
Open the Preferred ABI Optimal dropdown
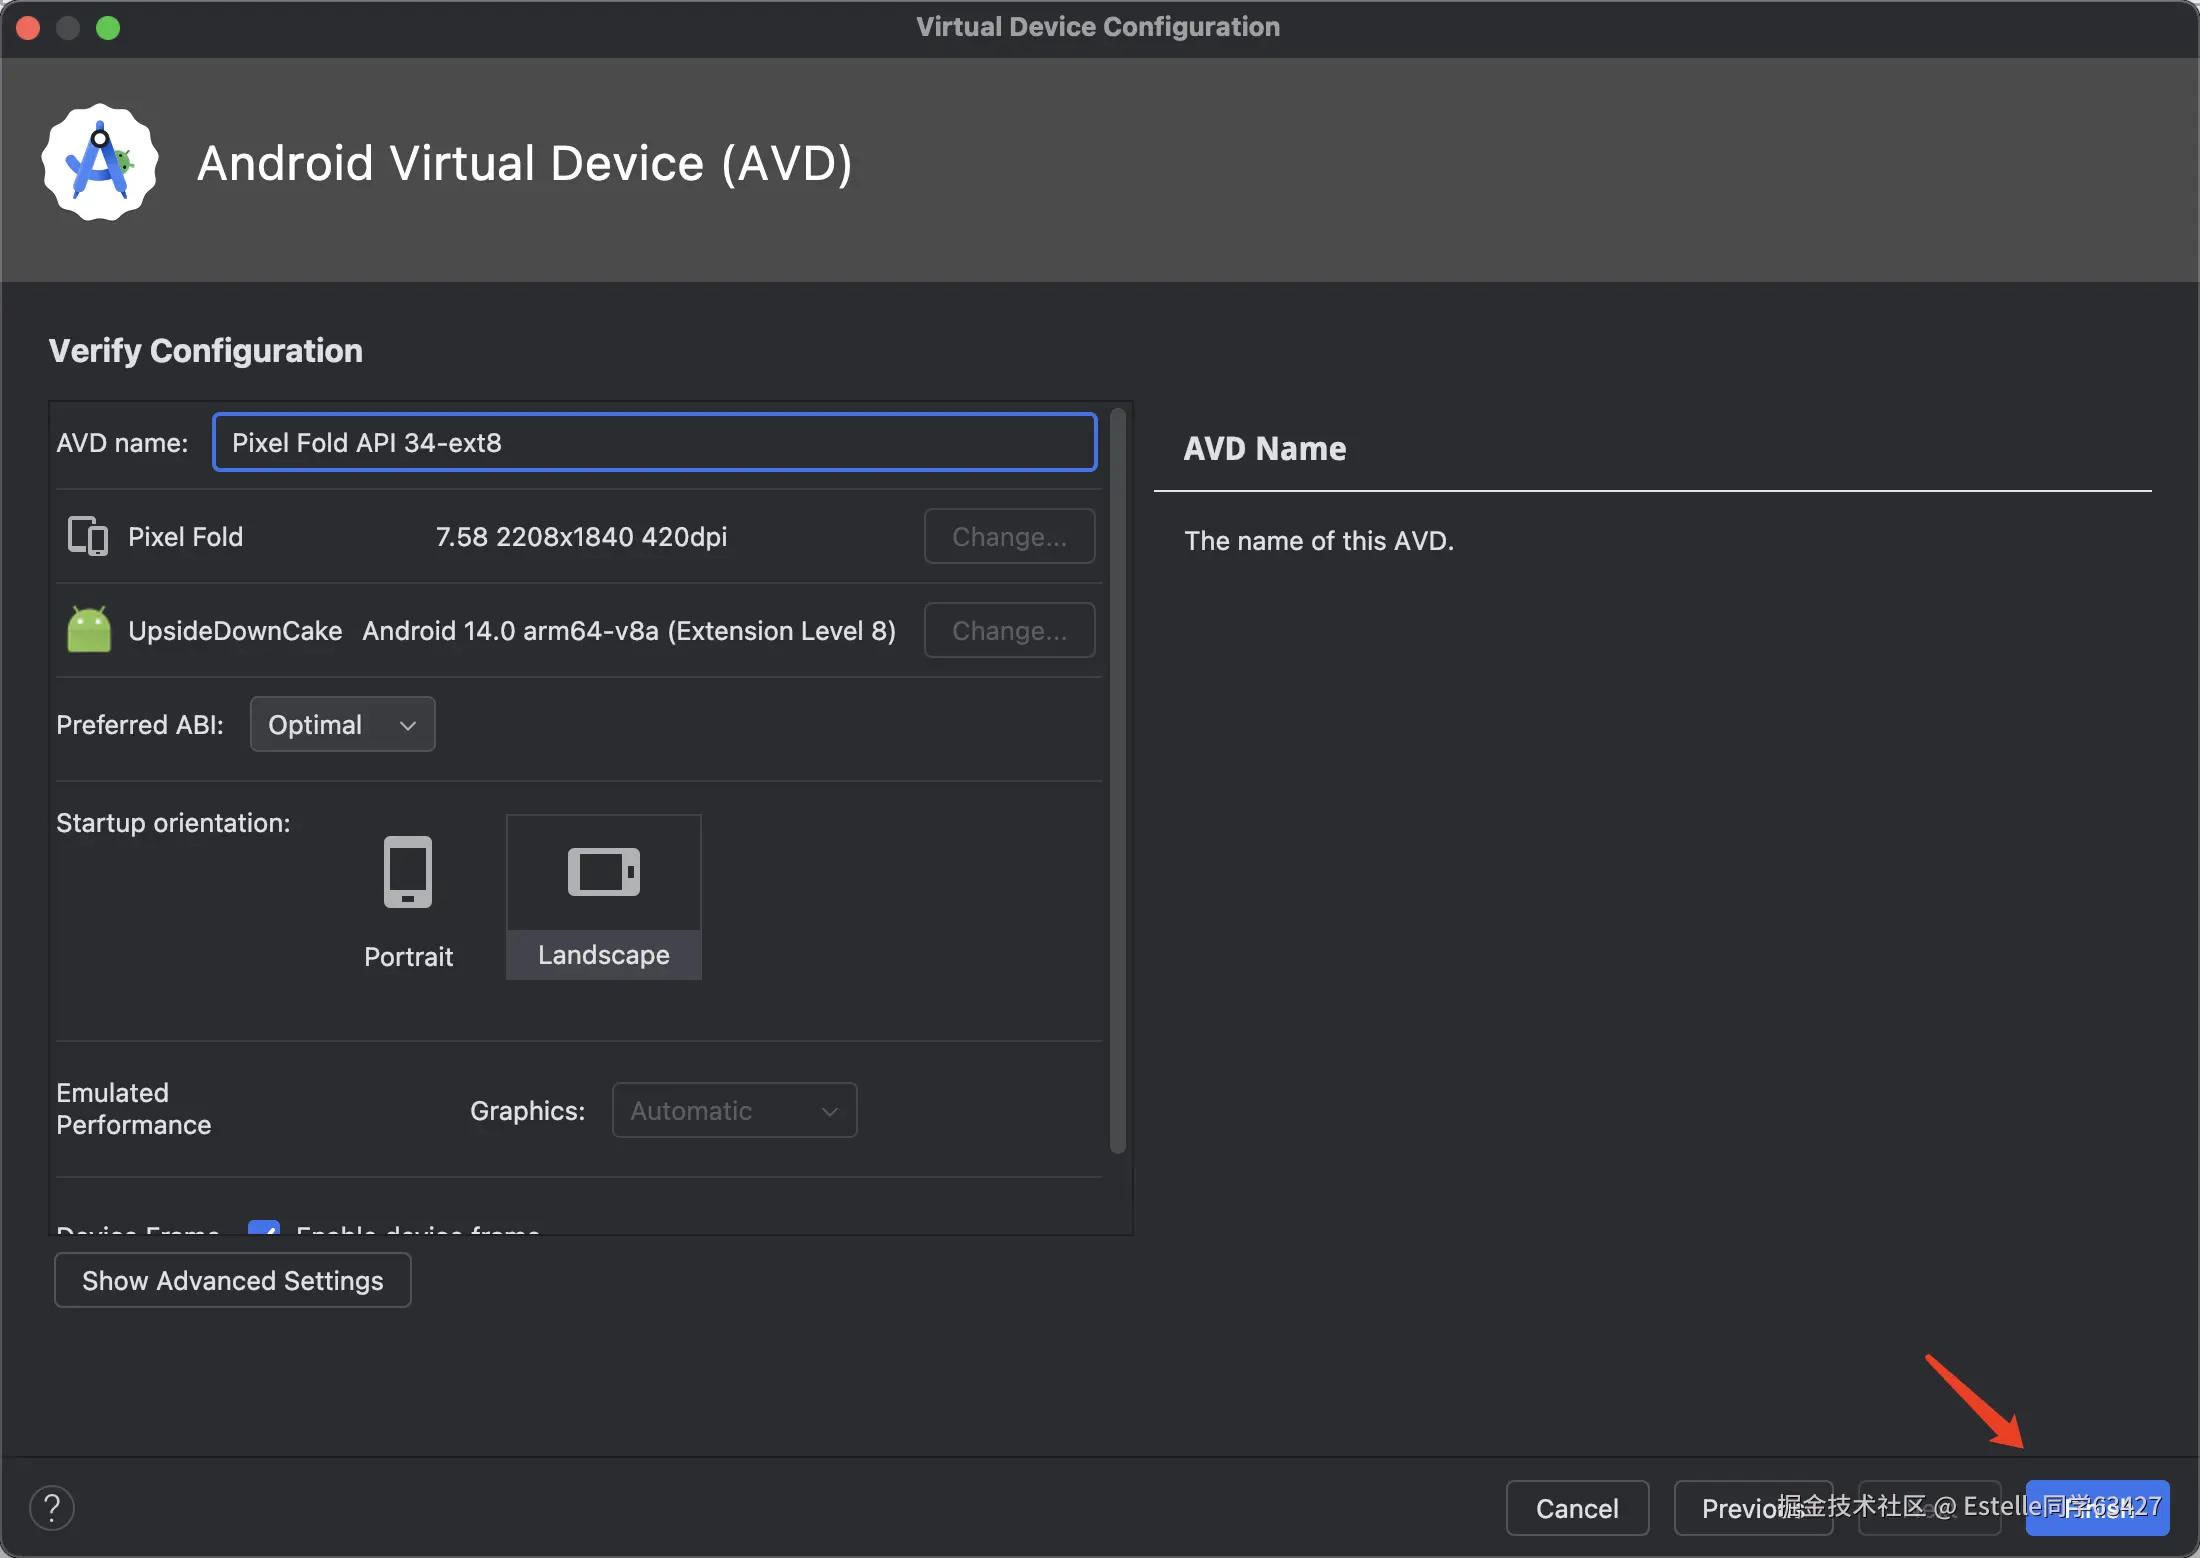pos(342,724)
